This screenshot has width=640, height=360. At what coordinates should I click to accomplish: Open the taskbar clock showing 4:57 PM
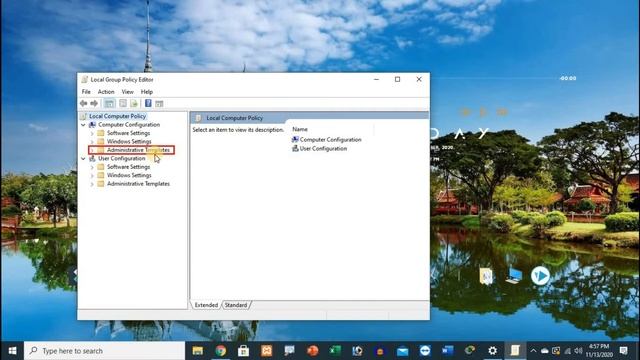tap(599, 351)
